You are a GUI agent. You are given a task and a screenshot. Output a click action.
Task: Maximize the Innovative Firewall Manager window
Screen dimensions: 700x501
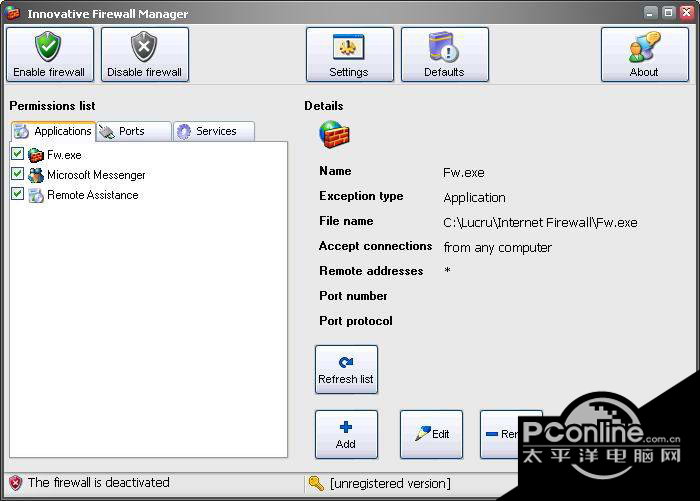tap(668, 13)
